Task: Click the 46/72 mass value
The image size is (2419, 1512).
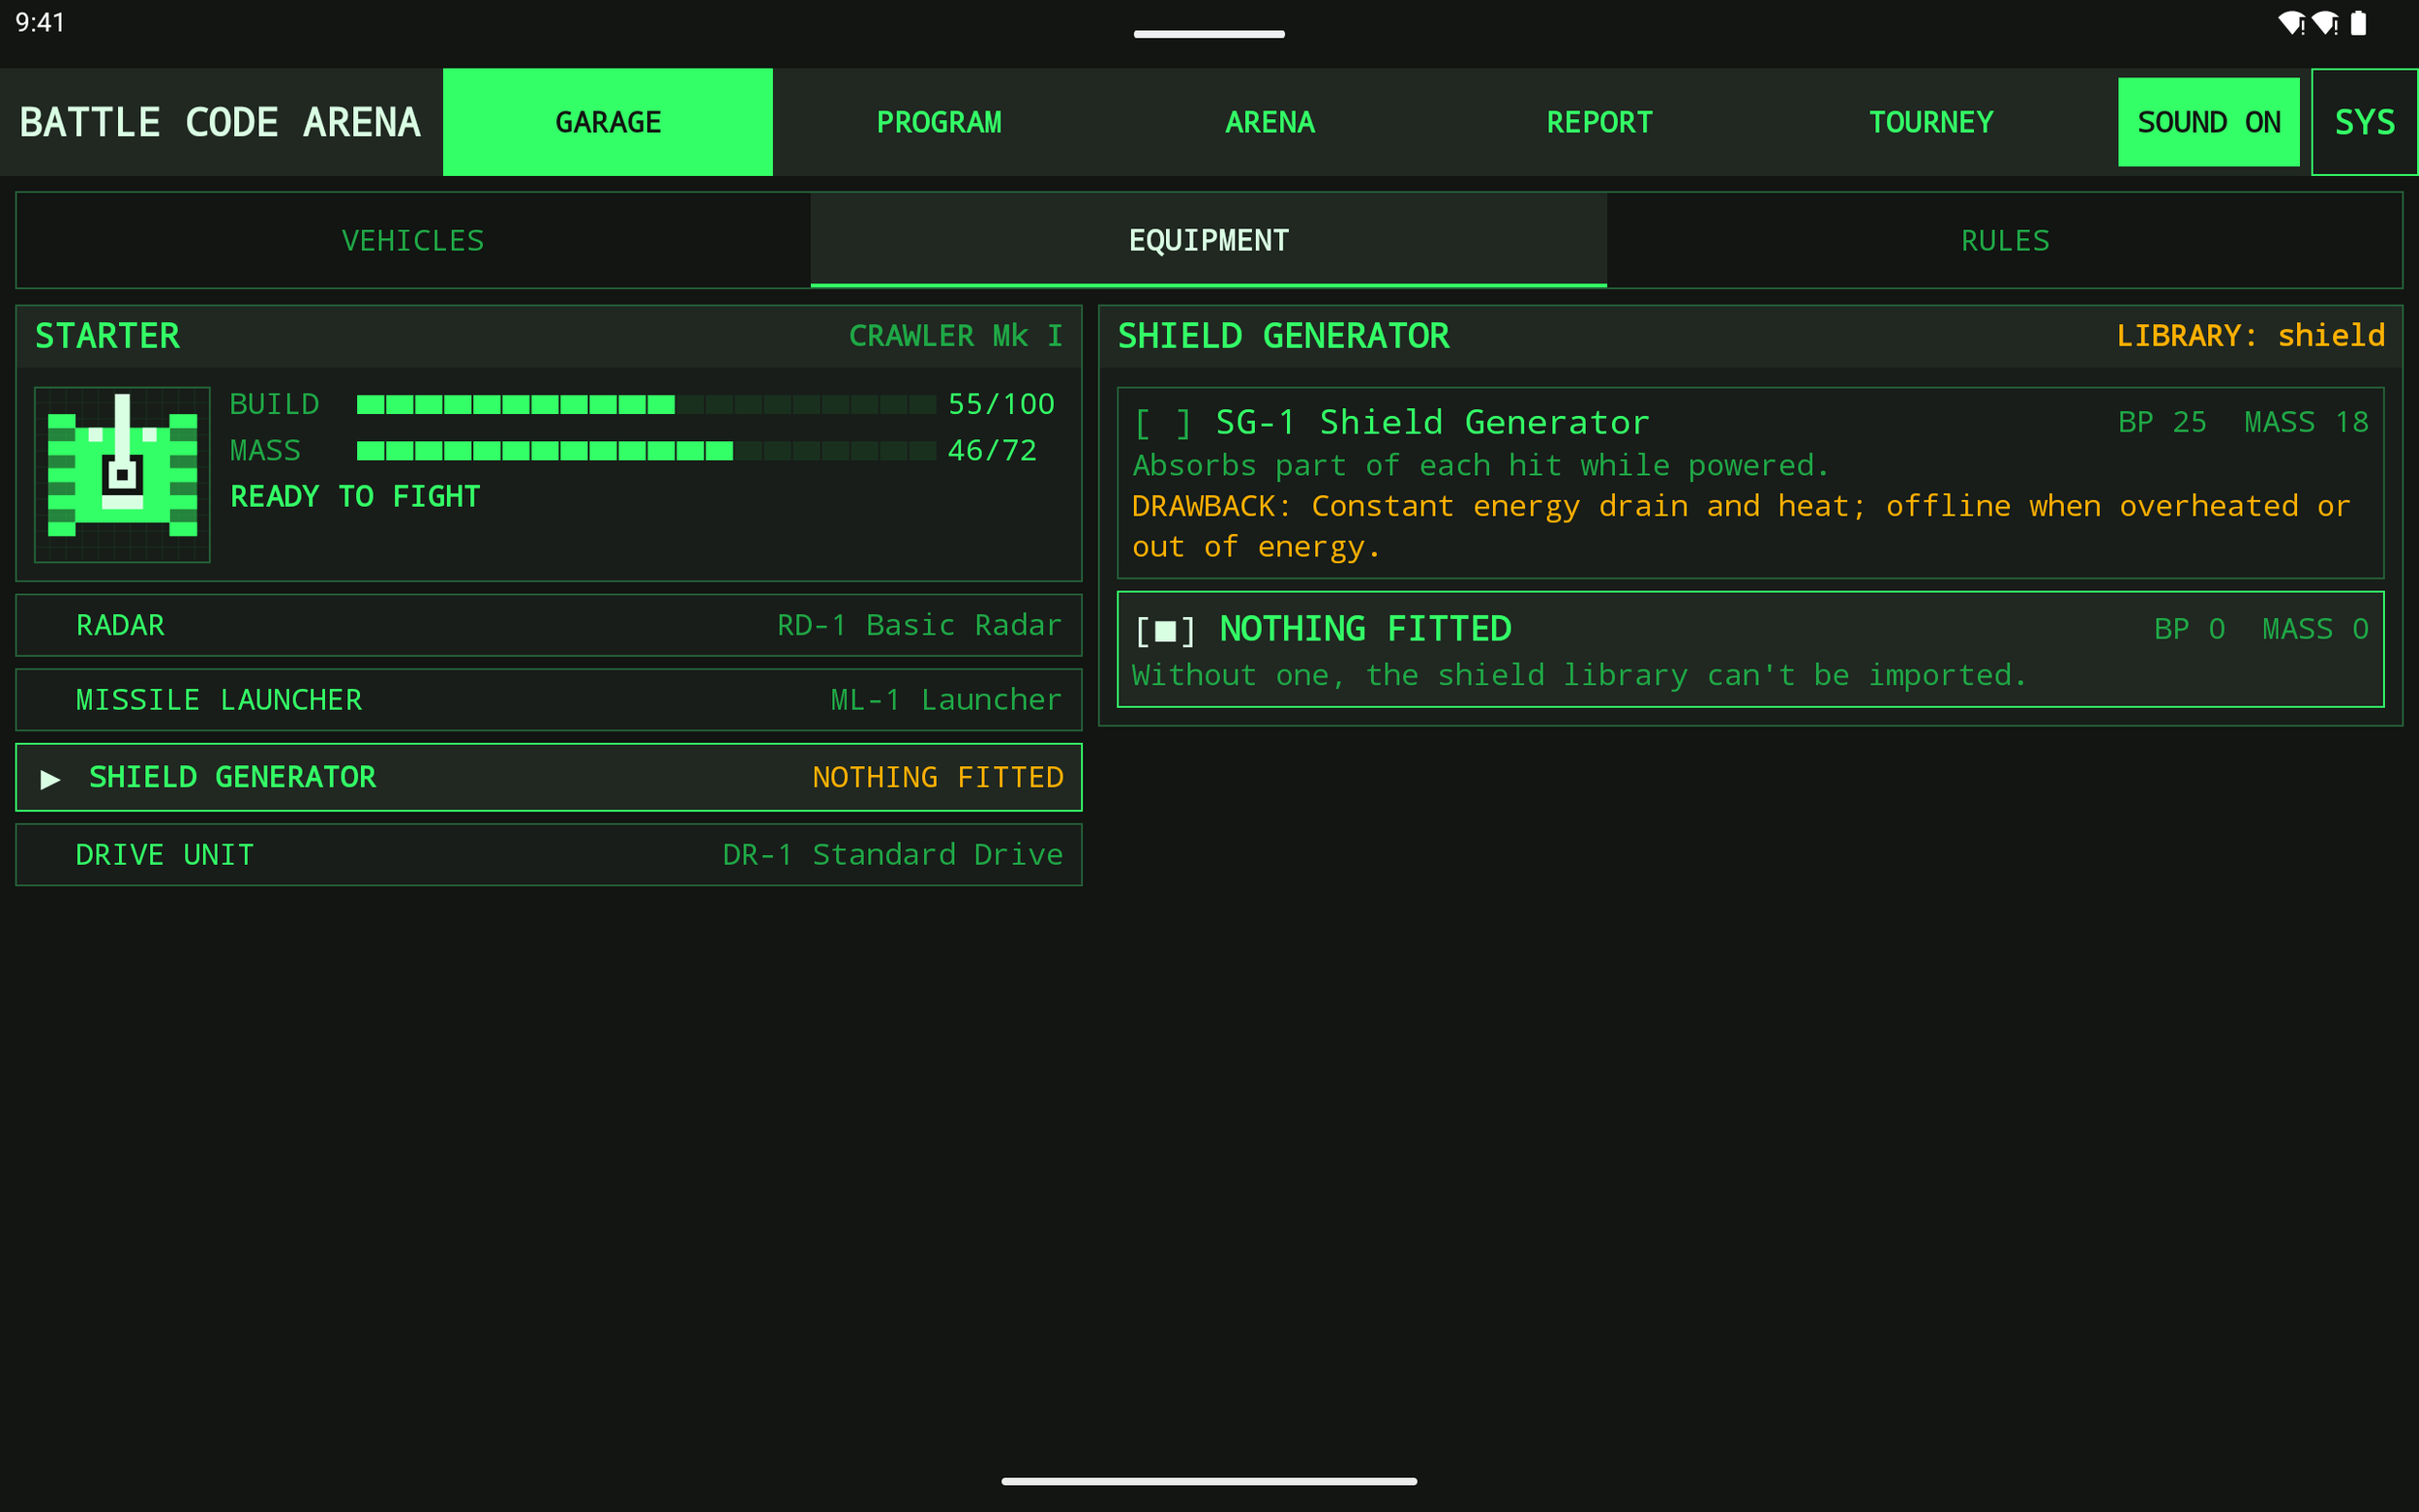Action: click(x=992, y=451)
